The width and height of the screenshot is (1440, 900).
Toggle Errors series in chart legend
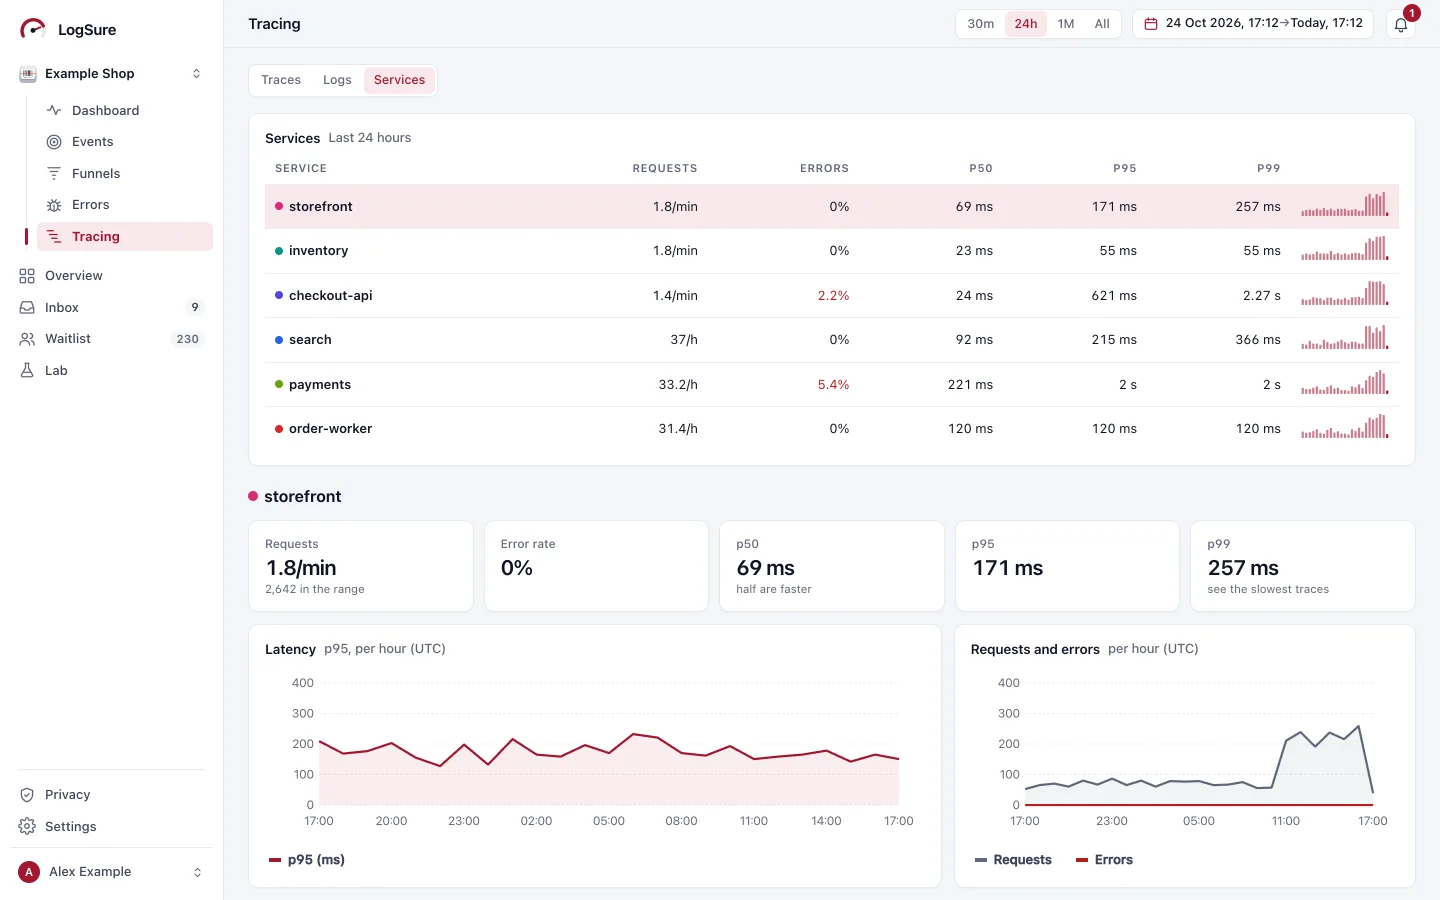[1104, 860]
